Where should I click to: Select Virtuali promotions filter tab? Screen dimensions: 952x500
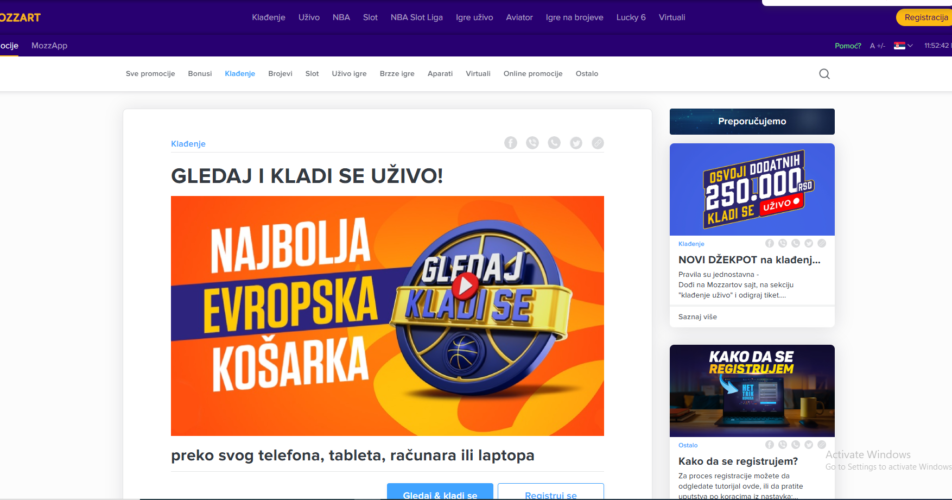(478, 73)
